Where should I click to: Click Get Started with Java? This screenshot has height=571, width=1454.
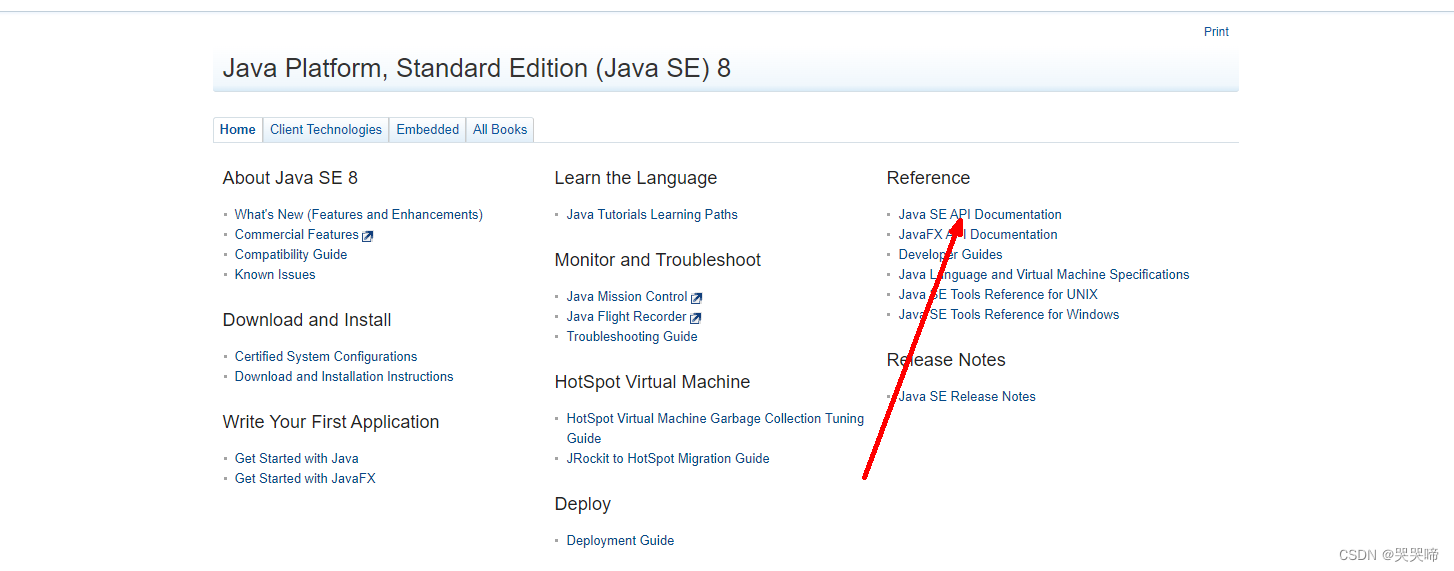(297, 459)
